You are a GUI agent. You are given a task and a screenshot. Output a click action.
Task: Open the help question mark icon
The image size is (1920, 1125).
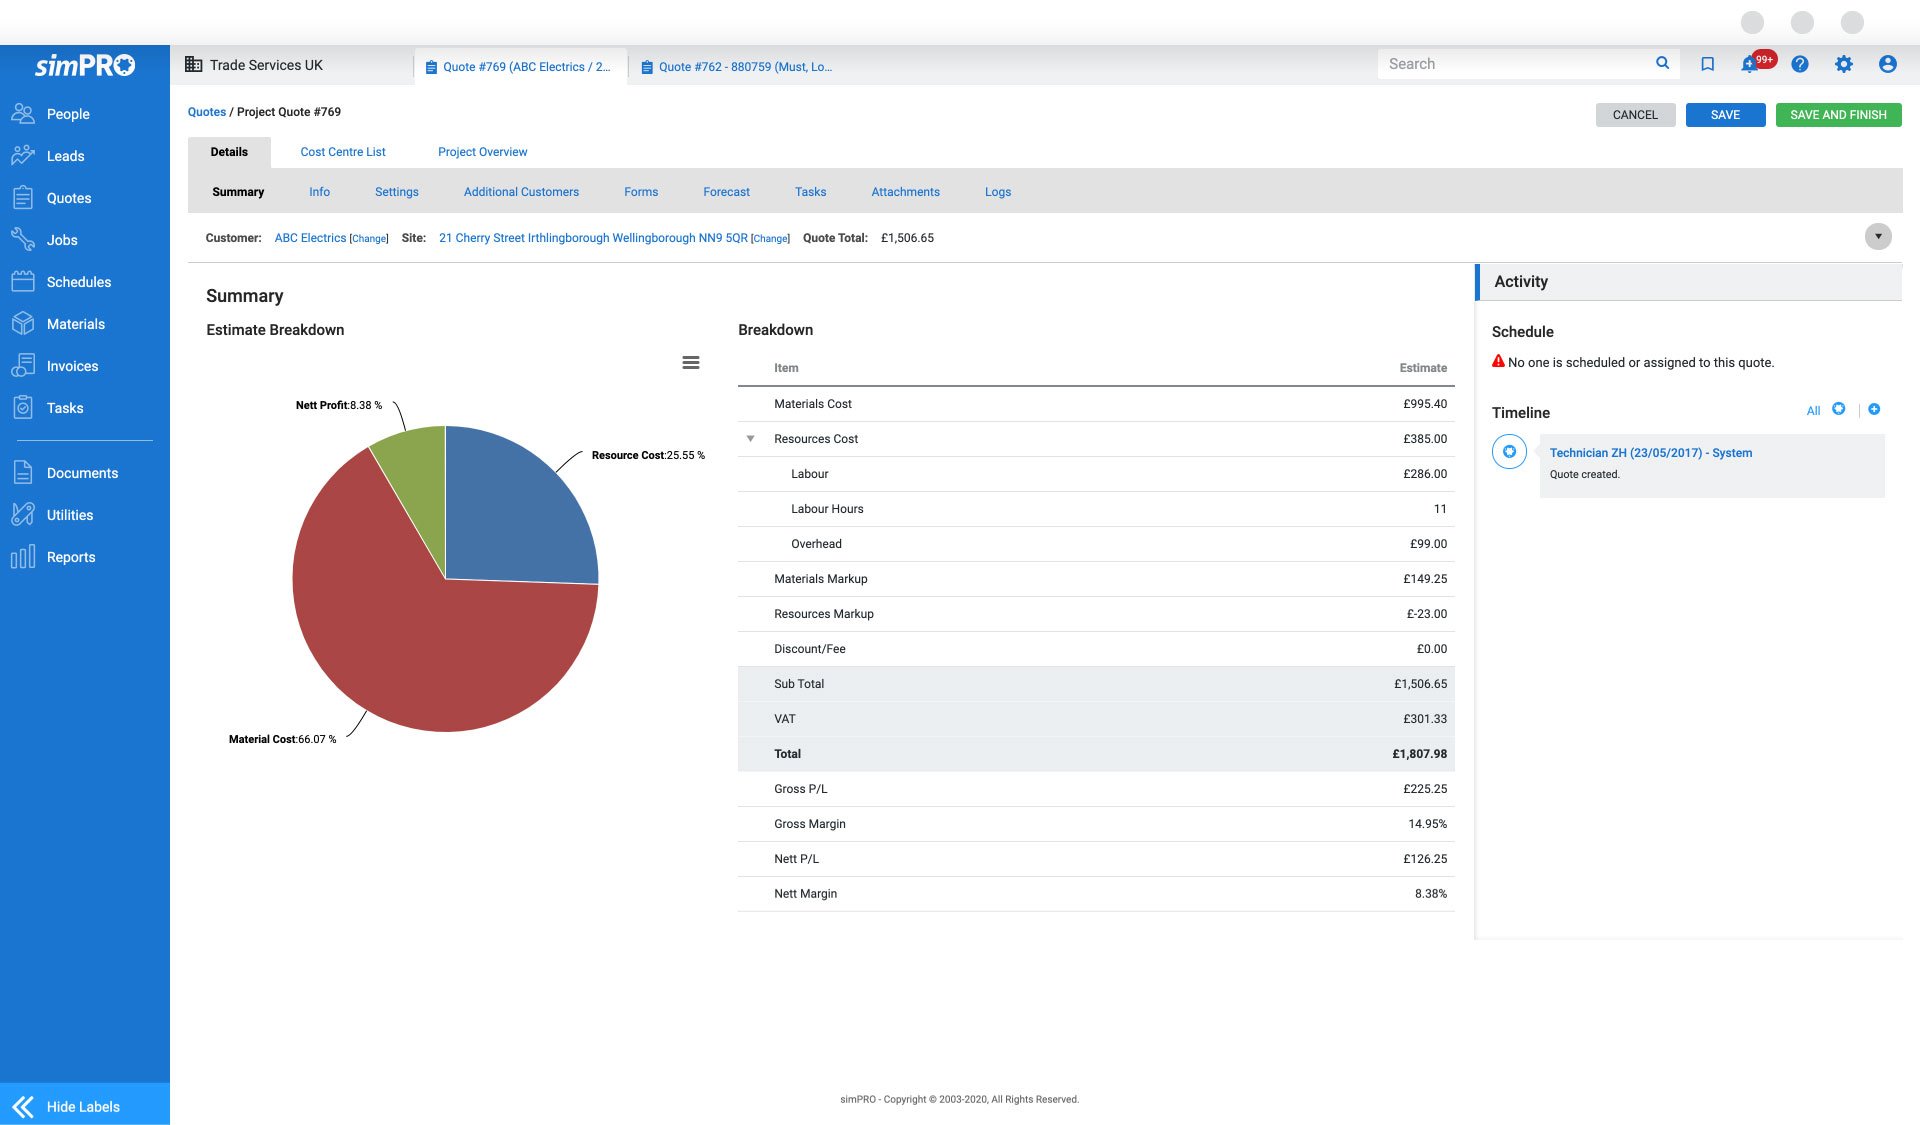tap(1800, 63)
